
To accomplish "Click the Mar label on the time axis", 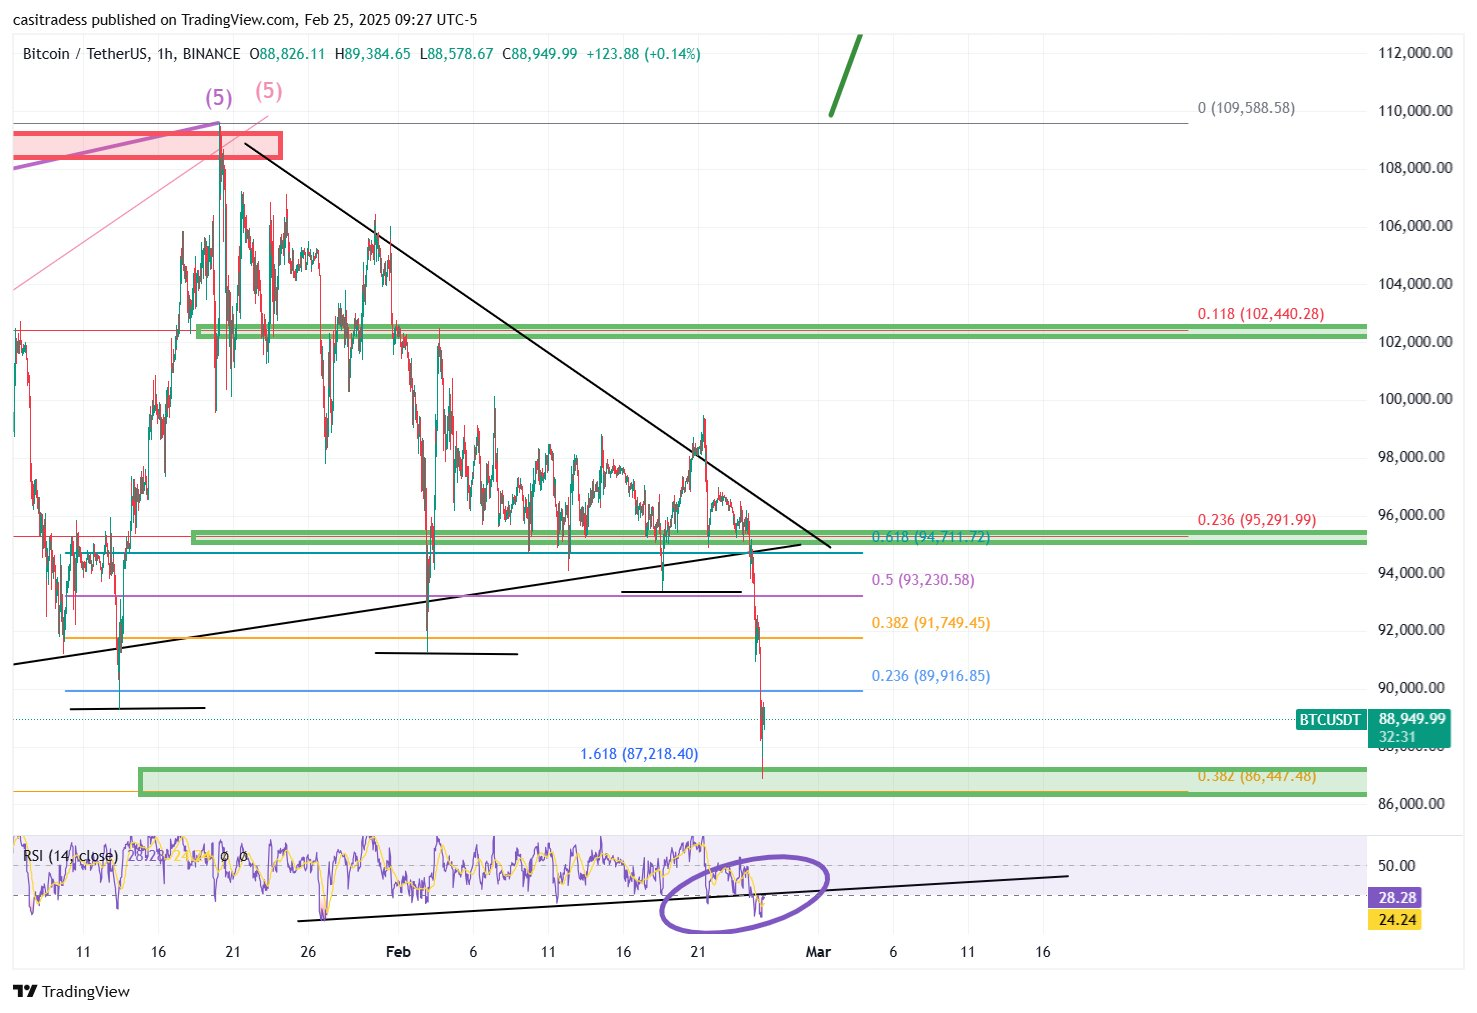I will [x=818, y=951].
